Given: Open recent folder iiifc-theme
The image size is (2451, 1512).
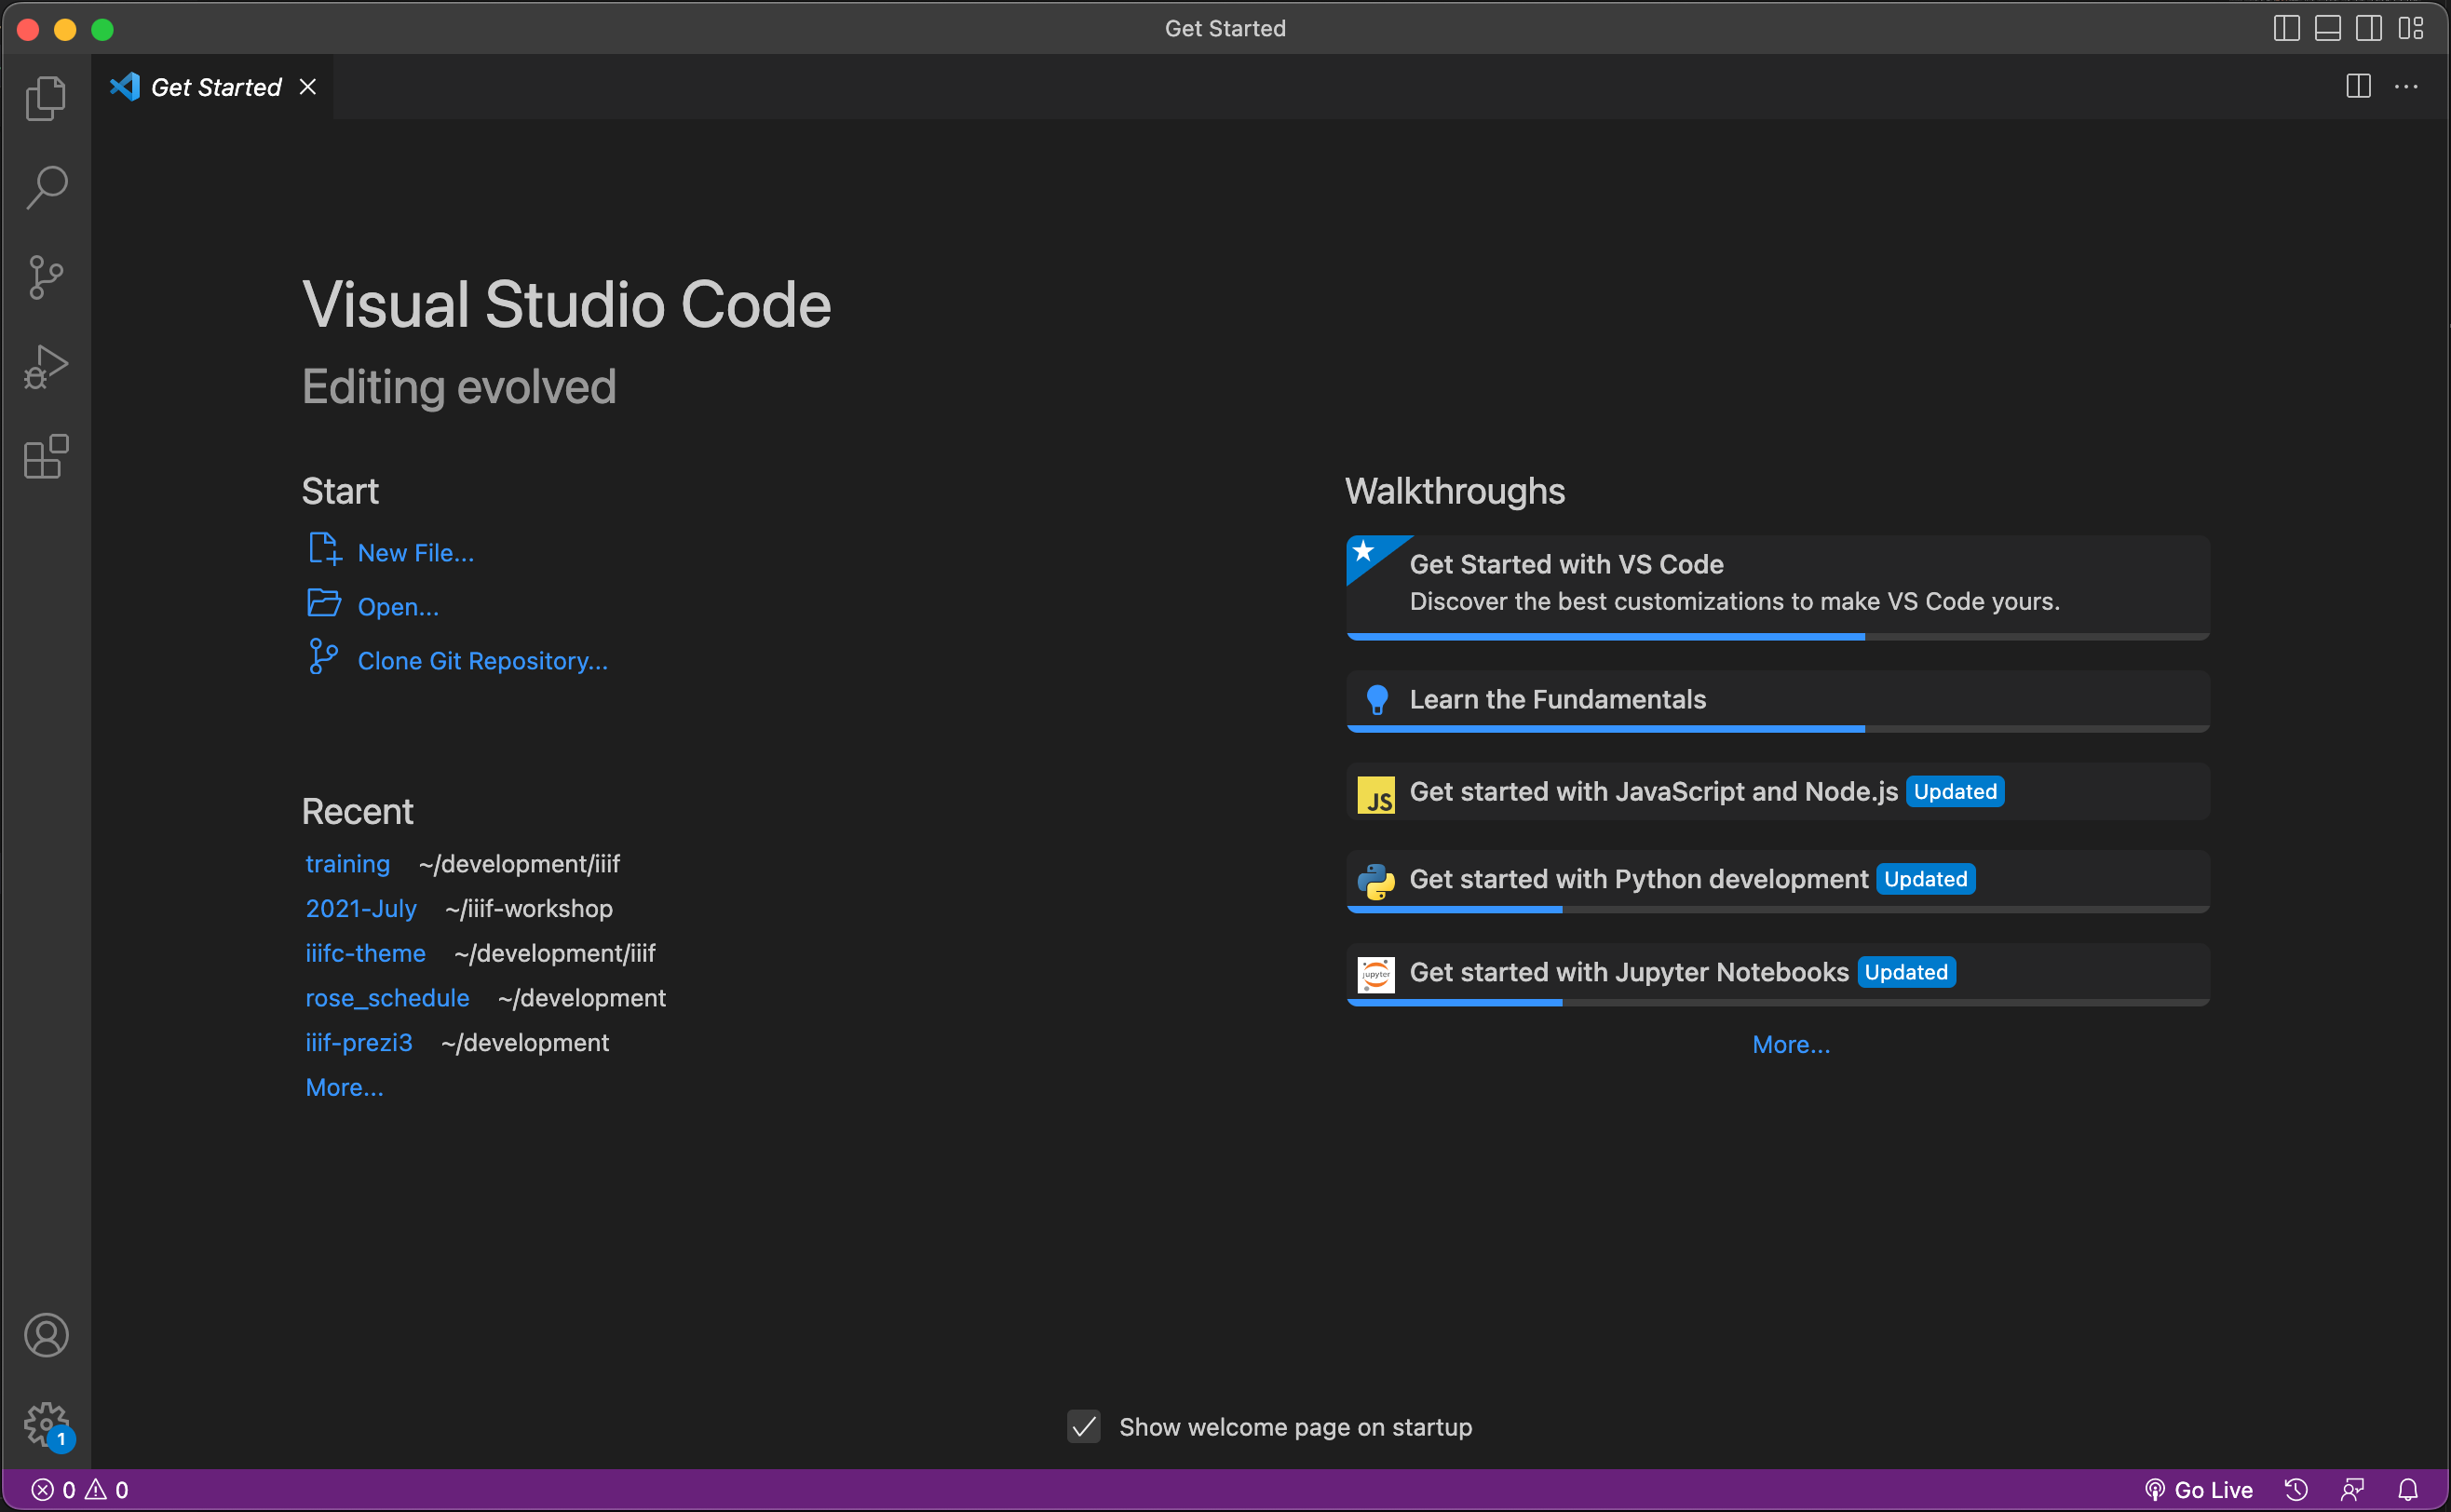Looking at the screenshot, I should pos(365,953).
